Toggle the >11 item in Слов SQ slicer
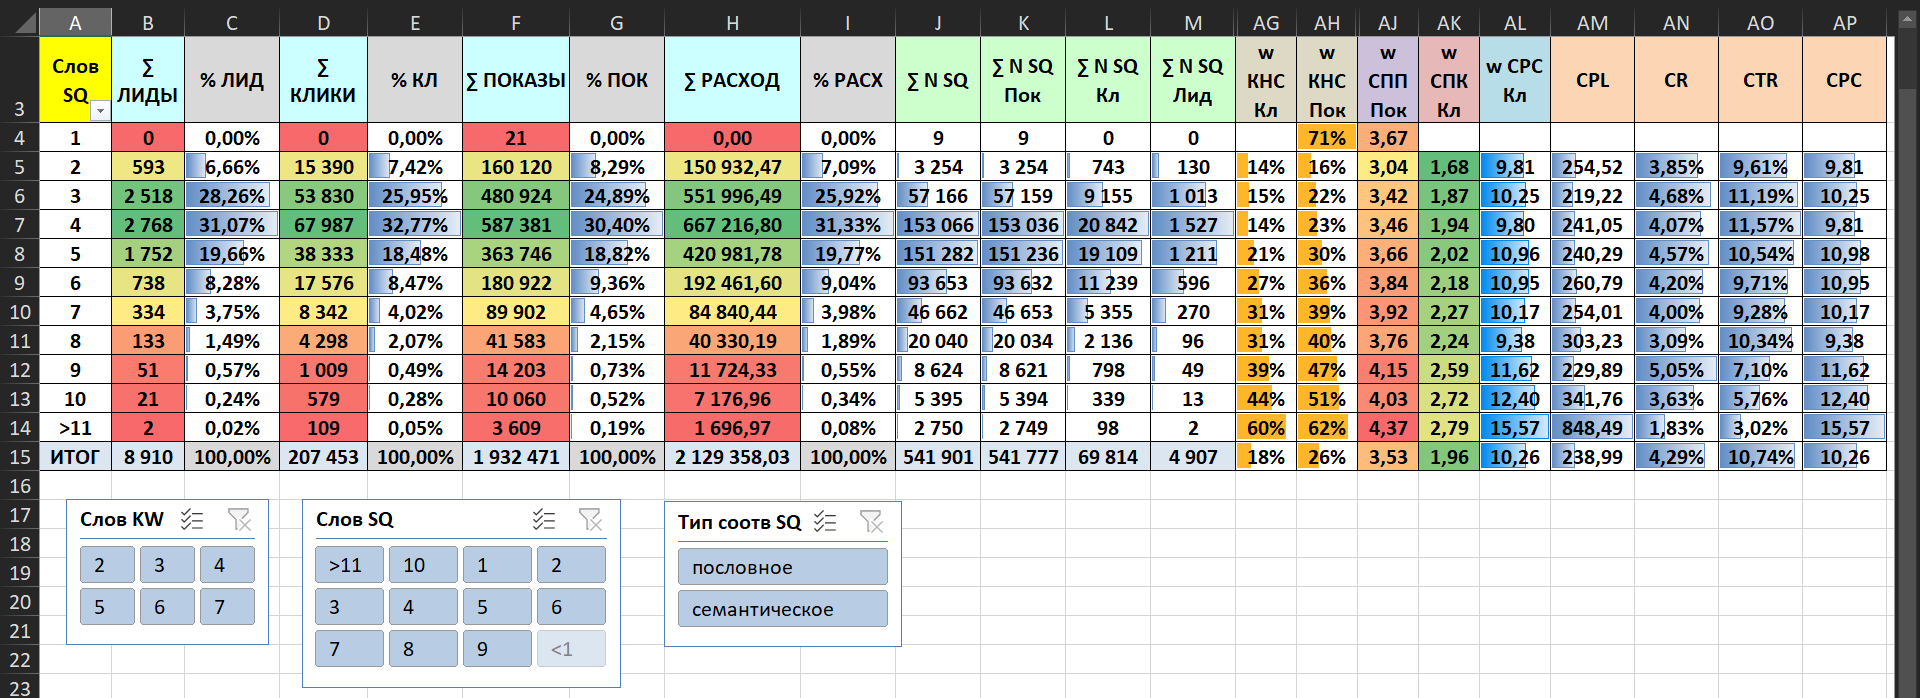Viewport: 1920px width, 698px height. click(x=349, y=565)
